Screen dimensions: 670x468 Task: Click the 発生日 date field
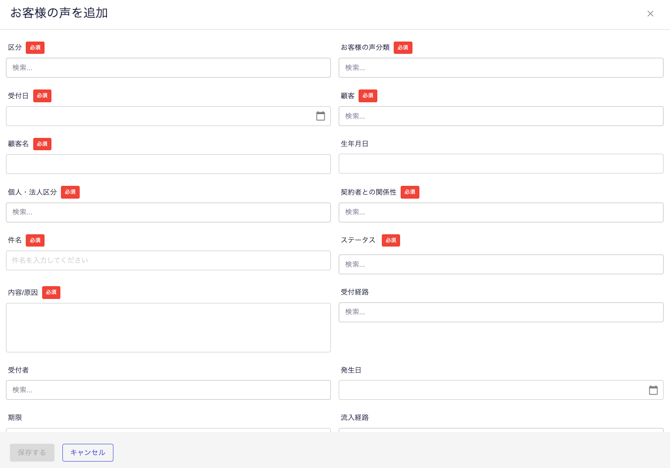[x=490, y=390]
